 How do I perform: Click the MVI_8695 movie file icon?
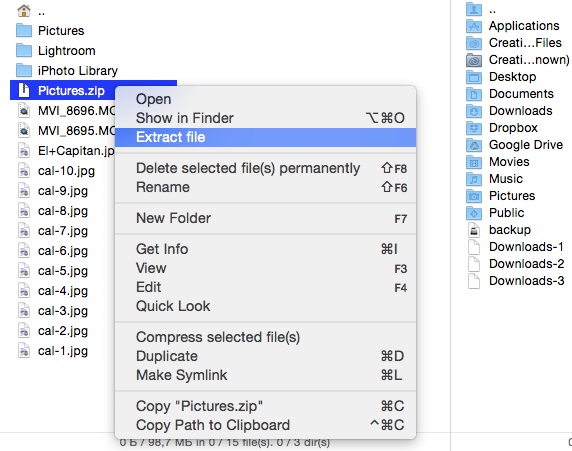click(24, 130)
